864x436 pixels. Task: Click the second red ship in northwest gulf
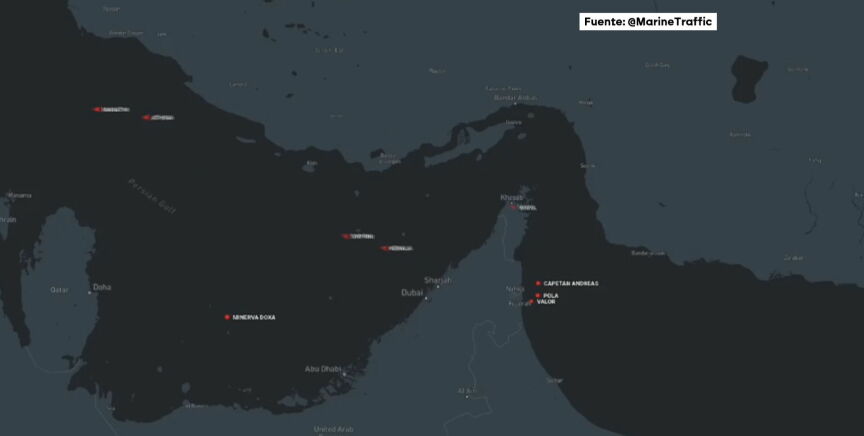coord(146,117)
